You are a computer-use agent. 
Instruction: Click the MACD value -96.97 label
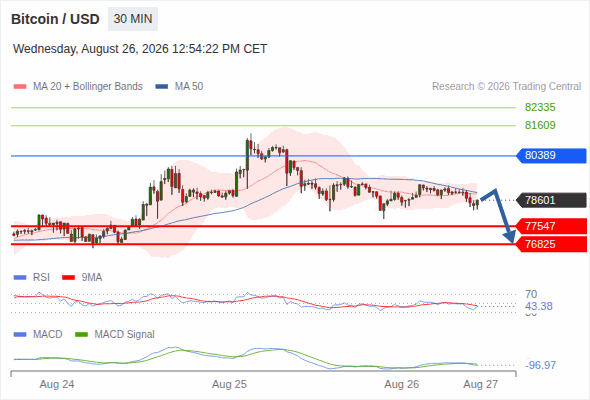540,365
